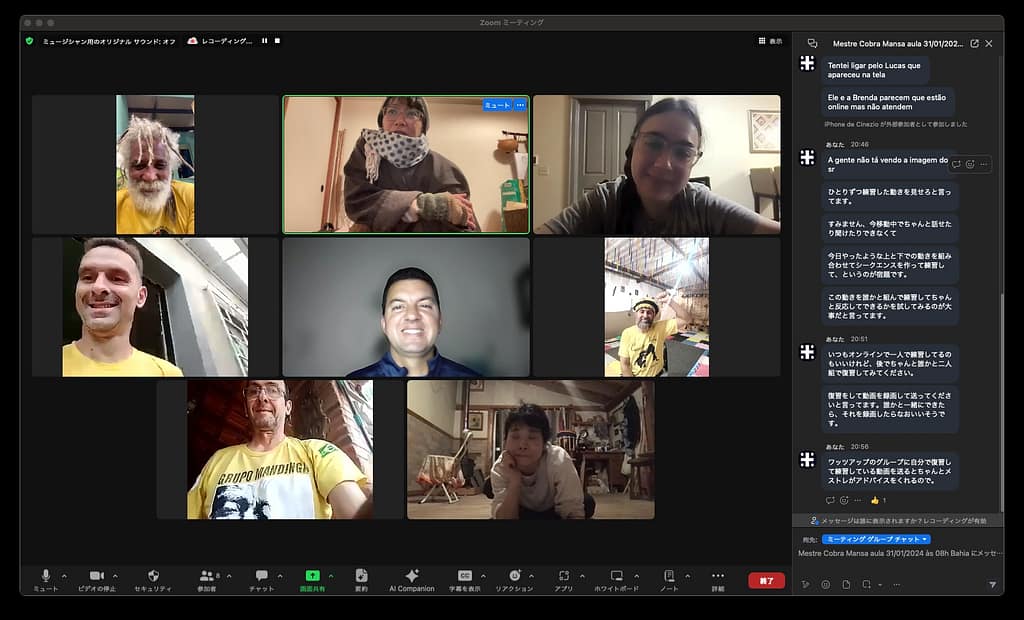Open more options under the 20:56 message
This screenshot has width=1024, height=620.
[x=857, y=500]
